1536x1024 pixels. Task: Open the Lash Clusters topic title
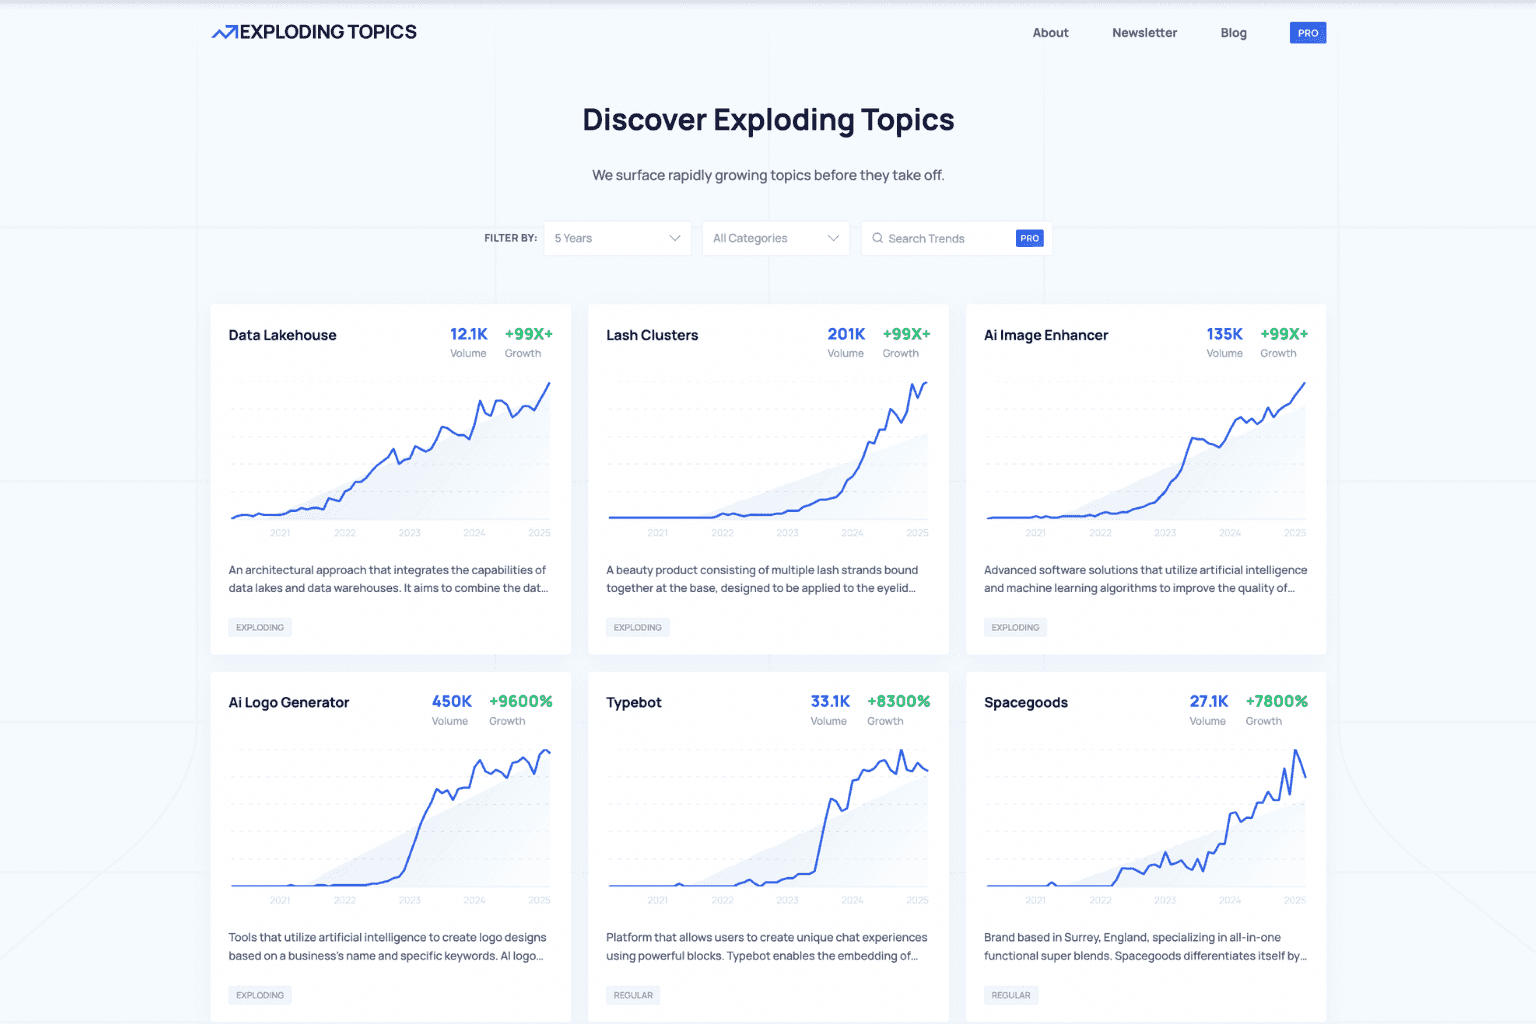(652, 335)
